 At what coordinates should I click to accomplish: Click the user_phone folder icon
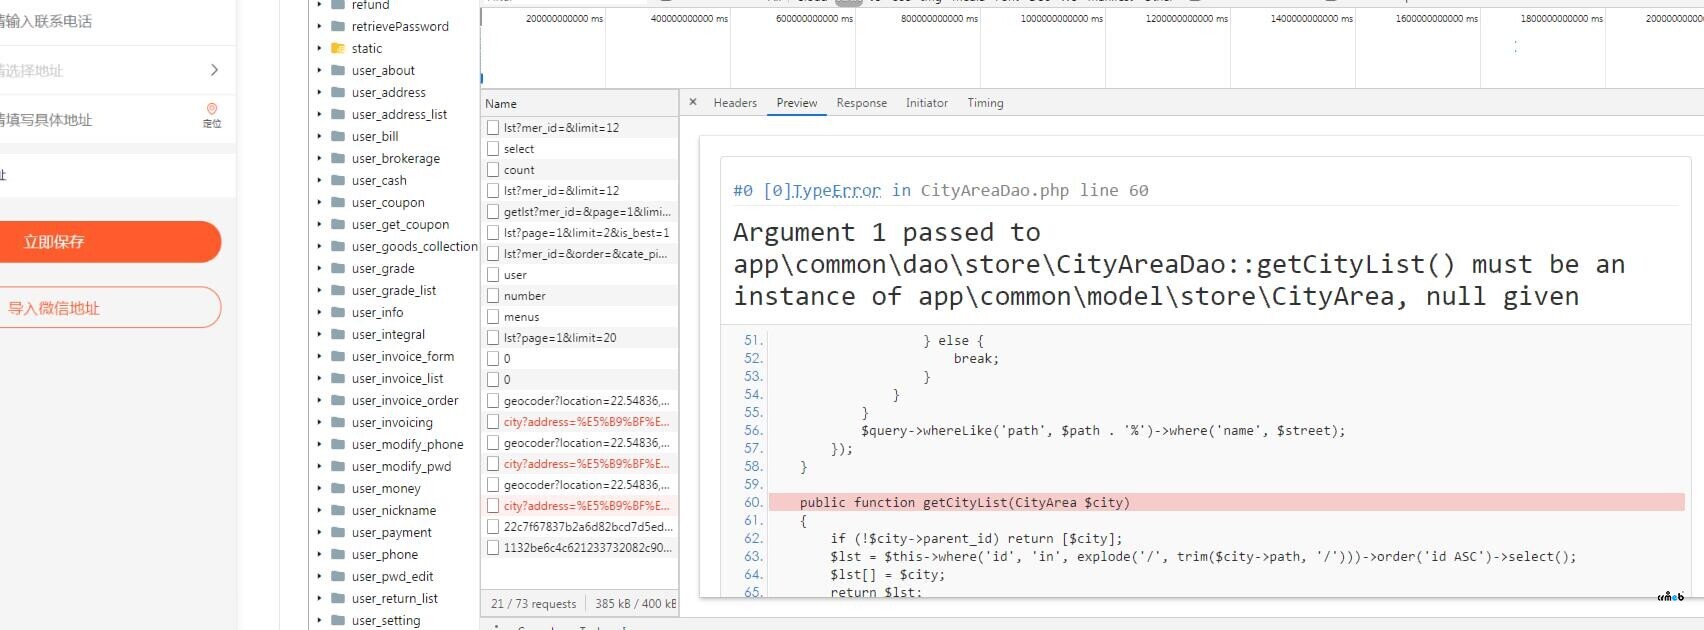click(338, 554)
